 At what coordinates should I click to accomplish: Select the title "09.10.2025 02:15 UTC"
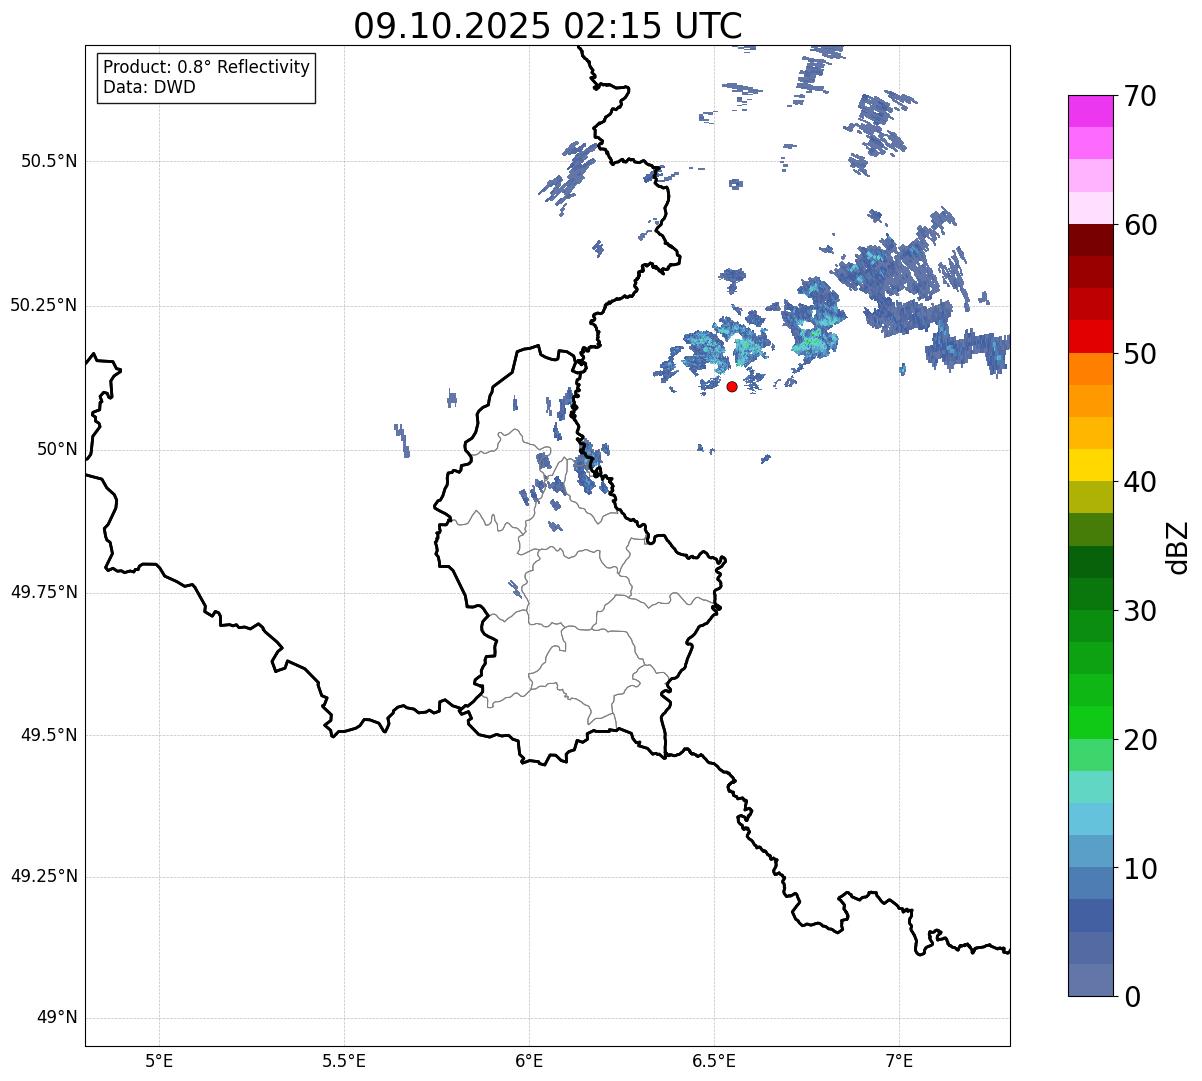point(548,26)
